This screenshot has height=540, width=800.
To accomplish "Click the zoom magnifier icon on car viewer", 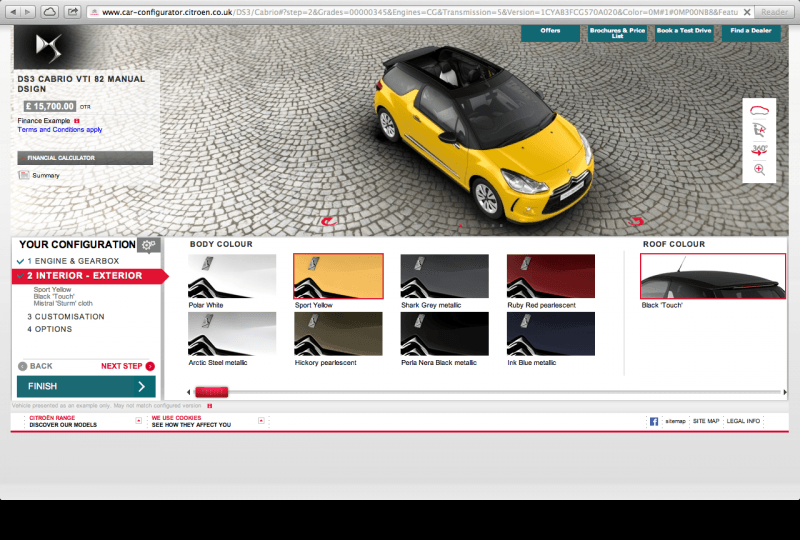I will pyautogui.click(x=759, y=169).
